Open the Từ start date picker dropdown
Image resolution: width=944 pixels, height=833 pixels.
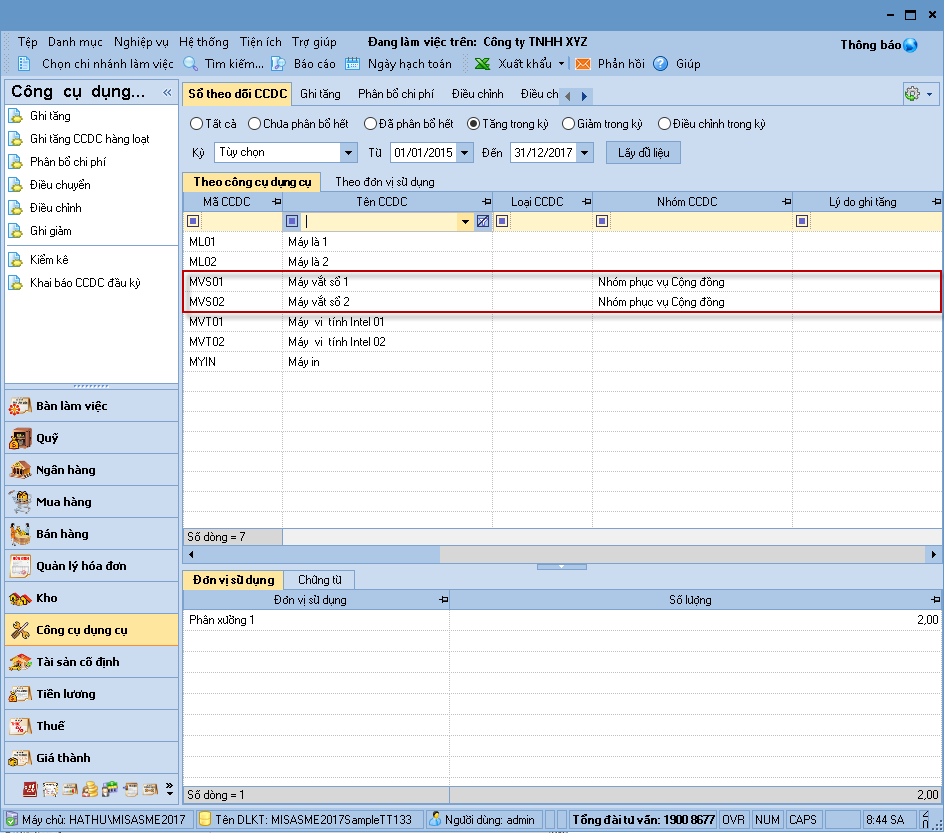point(465,153)
